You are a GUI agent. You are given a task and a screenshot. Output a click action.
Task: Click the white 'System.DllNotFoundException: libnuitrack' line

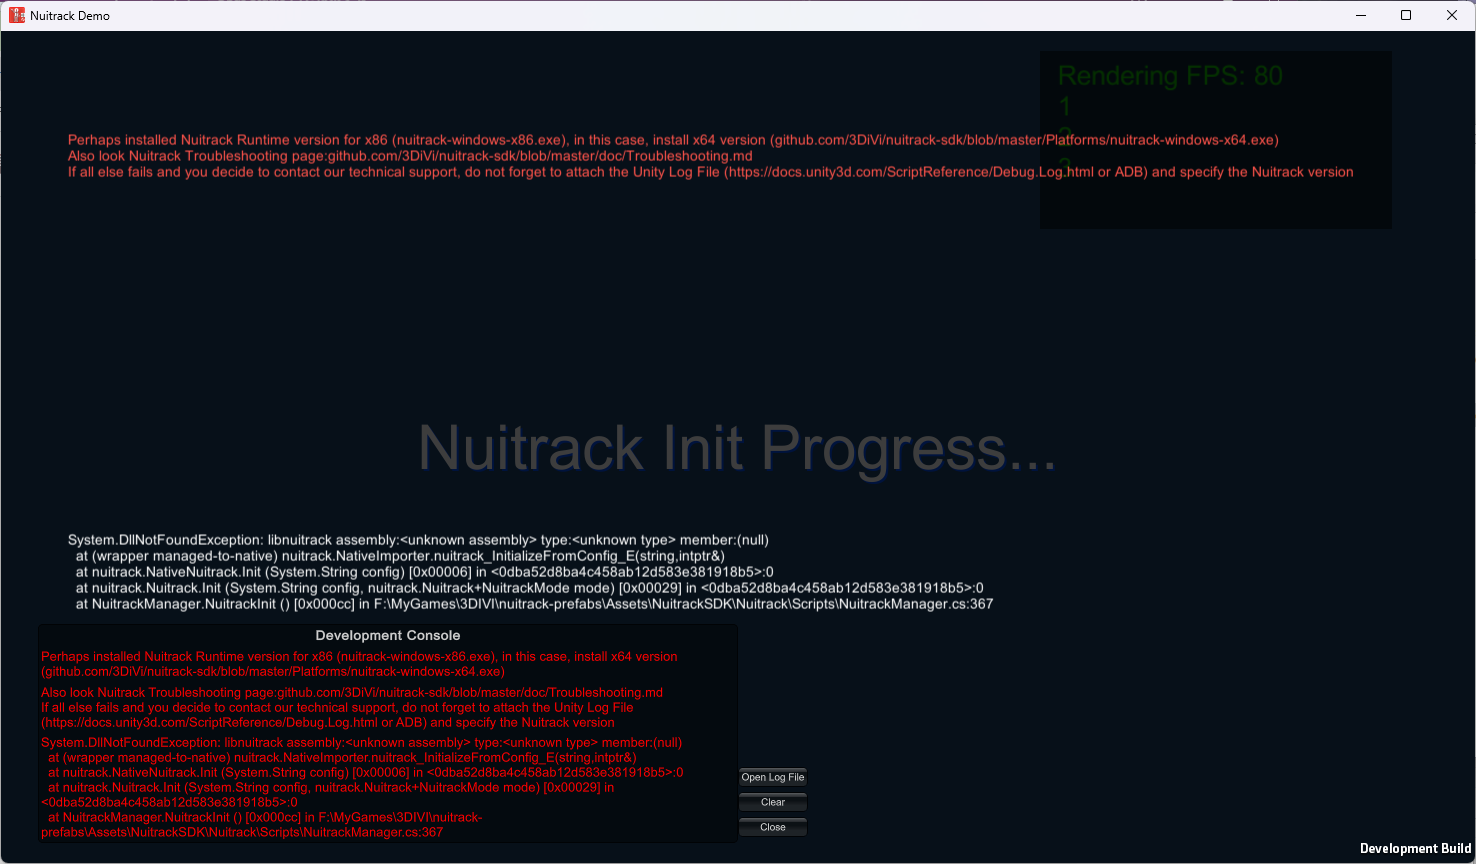pyautogui.click(x=418, y=540)
